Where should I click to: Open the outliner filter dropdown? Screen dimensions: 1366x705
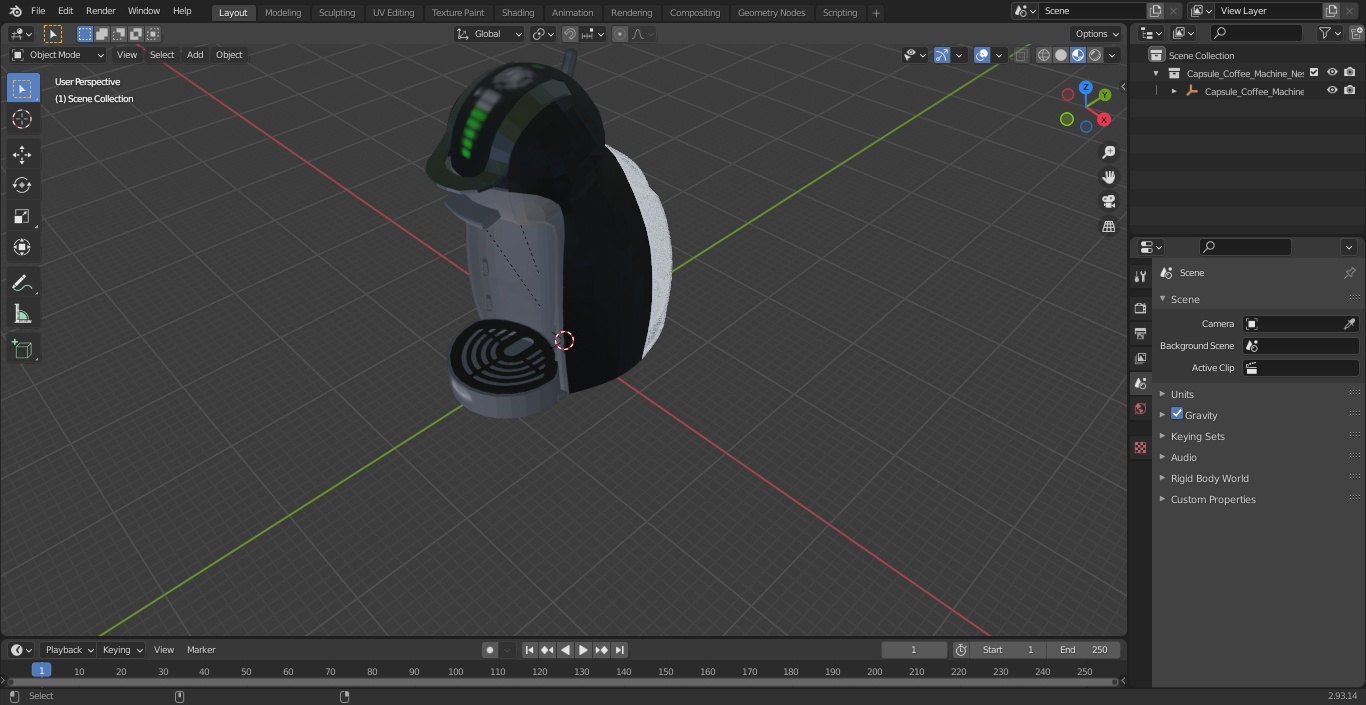(1329, 33)
